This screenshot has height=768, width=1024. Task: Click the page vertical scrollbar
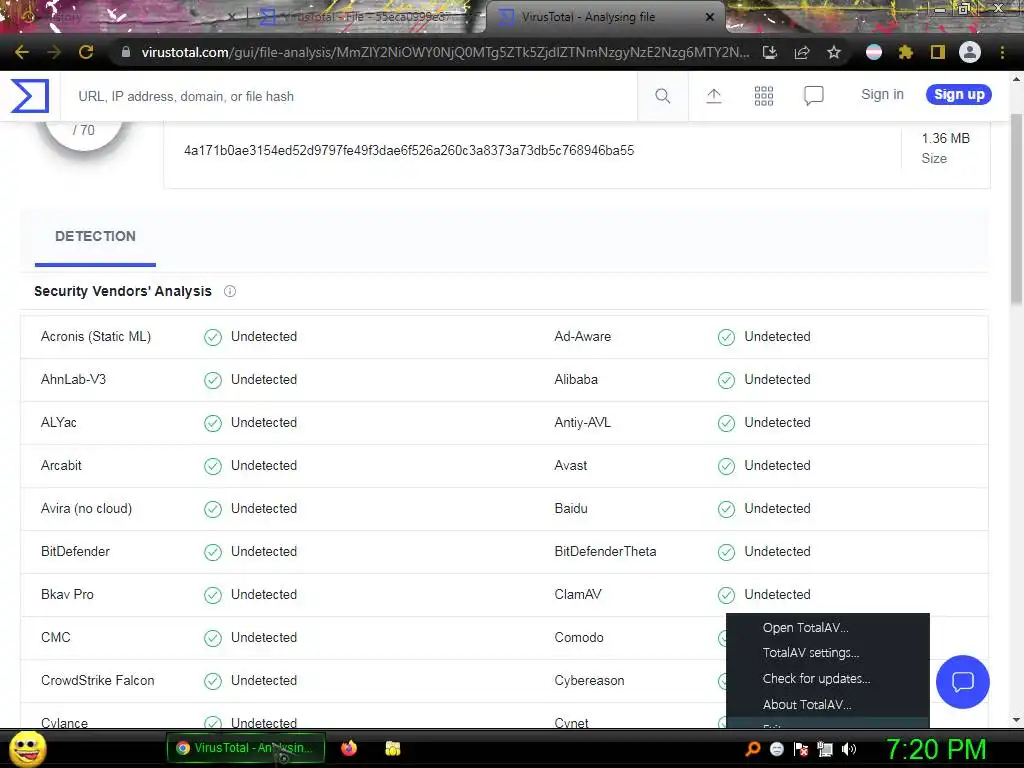click(x=1016, y=209)
